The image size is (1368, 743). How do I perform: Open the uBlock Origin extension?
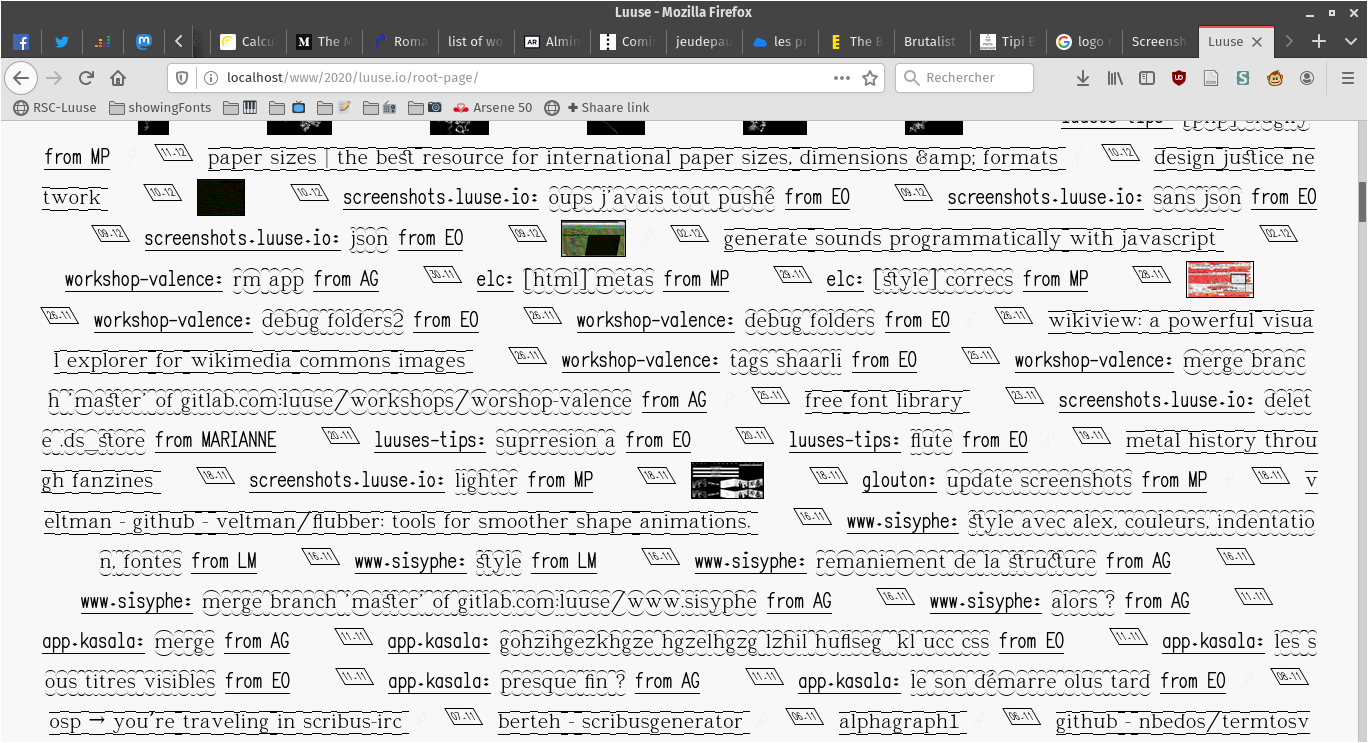pyautogui.click(x=1179, y=78)
